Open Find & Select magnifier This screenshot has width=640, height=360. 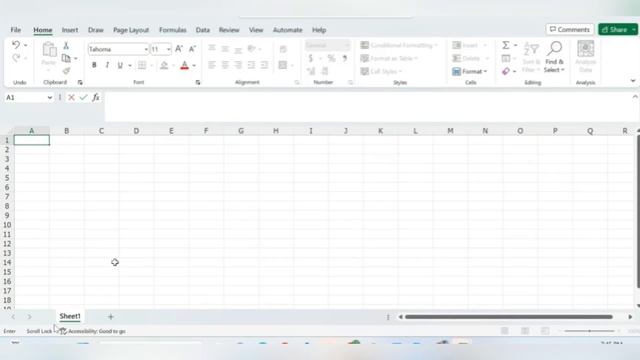[x=554, y=57]
